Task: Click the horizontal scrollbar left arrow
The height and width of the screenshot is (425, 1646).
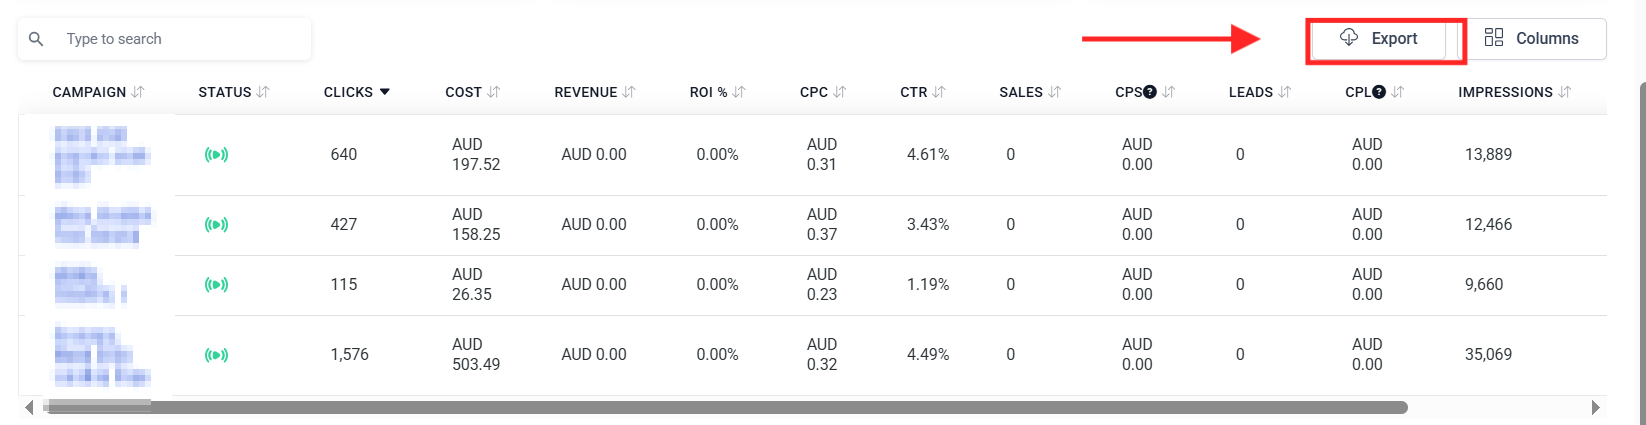Action: [x=29, y=407]
